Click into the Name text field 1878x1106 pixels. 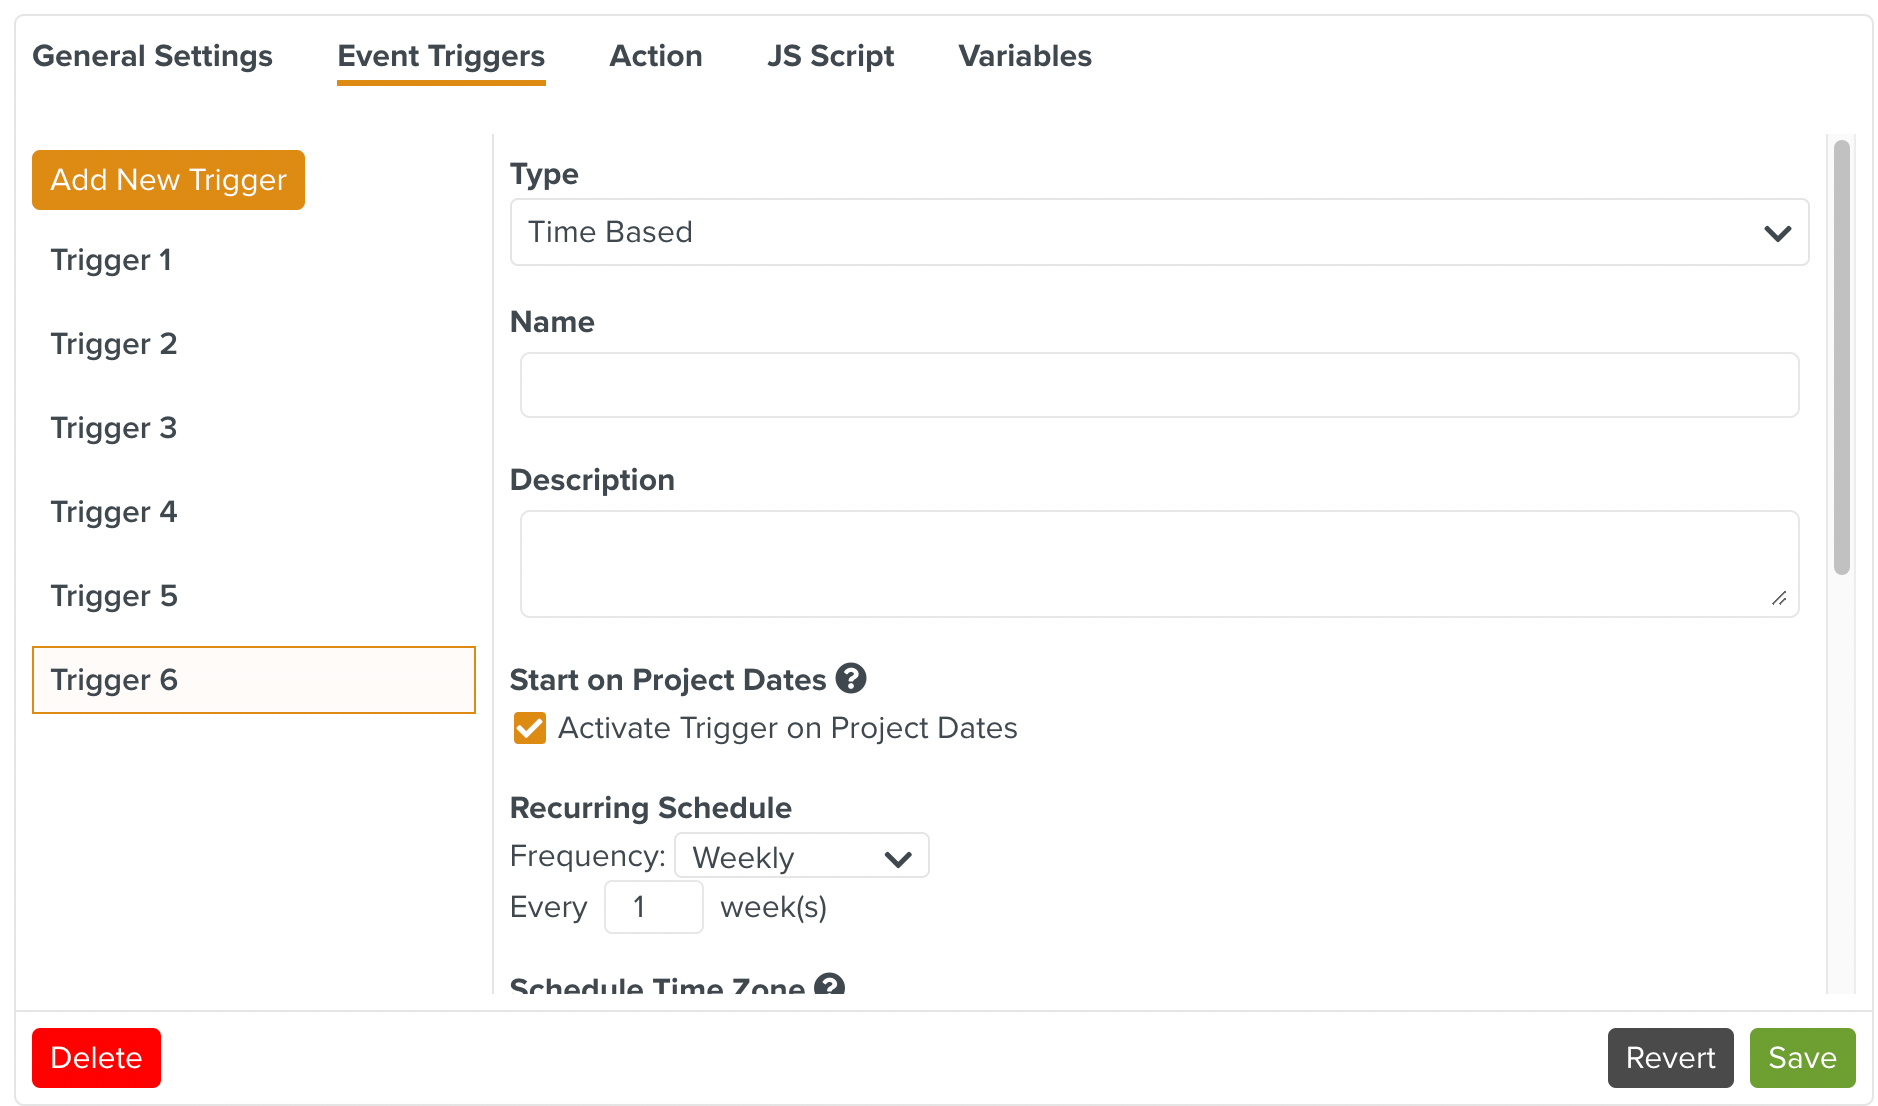(1159, 385)
